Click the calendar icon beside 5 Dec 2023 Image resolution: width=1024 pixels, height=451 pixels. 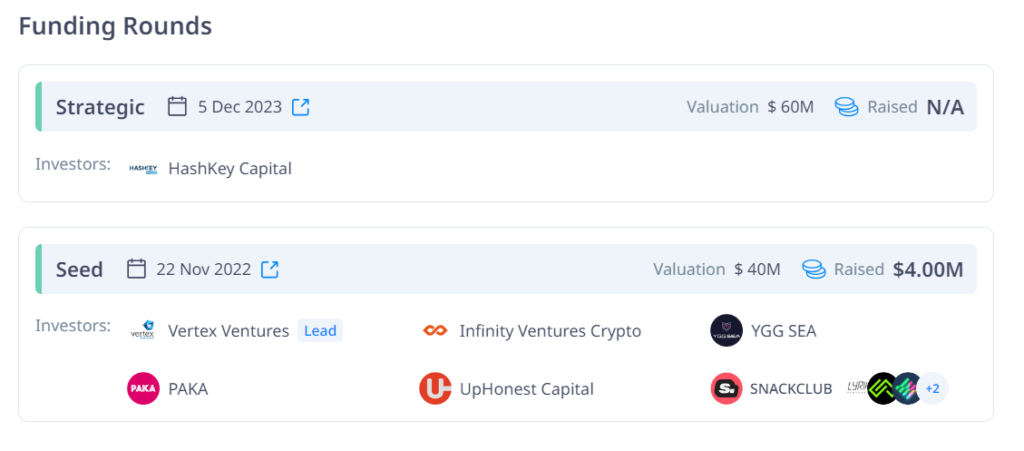tap(177, 107)
